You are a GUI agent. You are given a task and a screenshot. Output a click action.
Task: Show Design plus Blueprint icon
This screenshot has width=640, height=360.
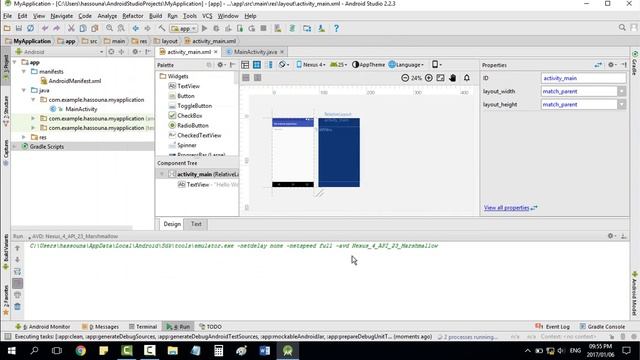(x=269, y=65)
